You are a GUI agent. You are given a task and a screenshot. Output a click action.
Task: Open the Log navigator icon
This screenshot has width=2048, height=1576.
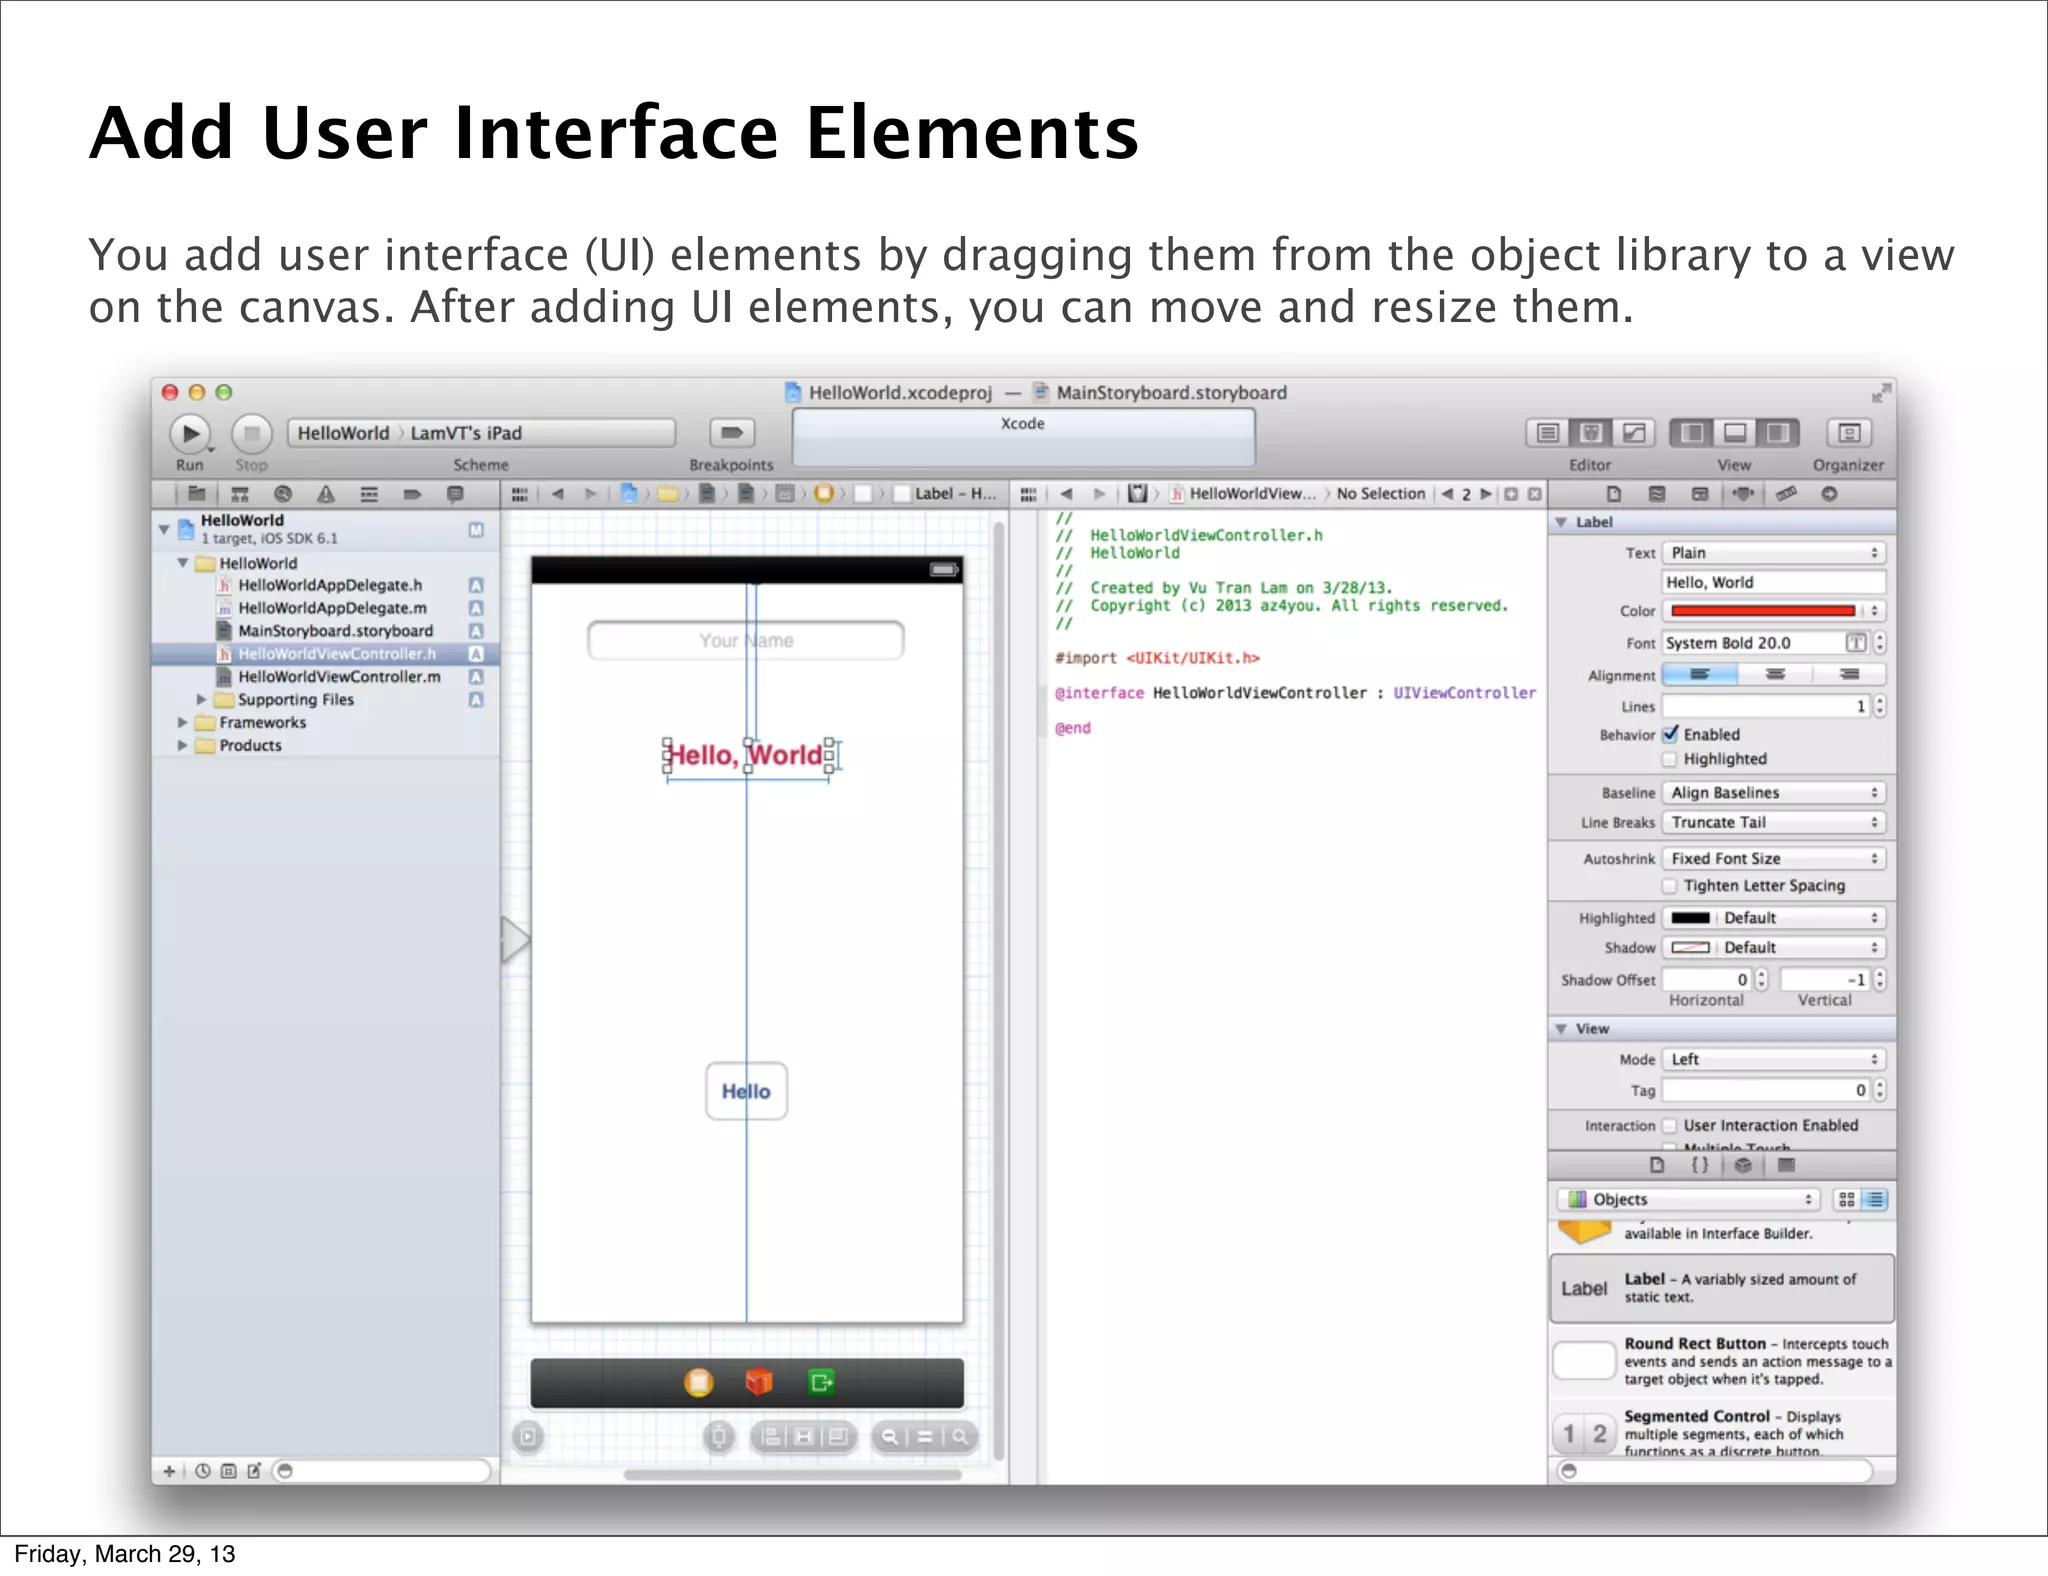[x=455, y=494]
